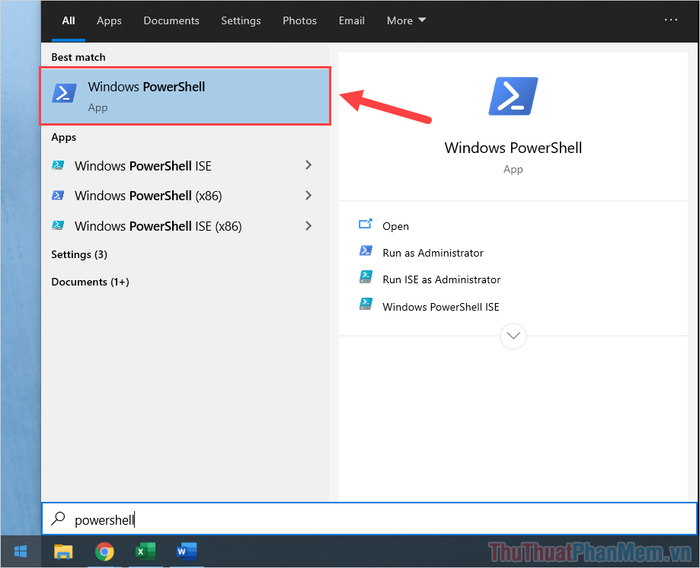The image size is (700, 568).
Task: Switch to the All tab
Action: click(68, 21)
